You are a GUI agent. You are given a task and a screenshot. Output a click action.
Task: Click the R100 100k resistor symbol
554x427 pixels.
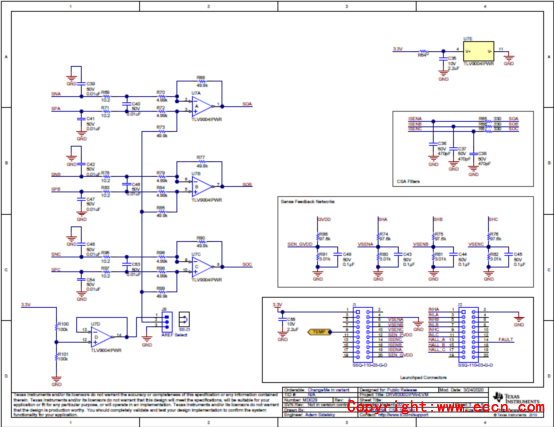tap(56, 327)
